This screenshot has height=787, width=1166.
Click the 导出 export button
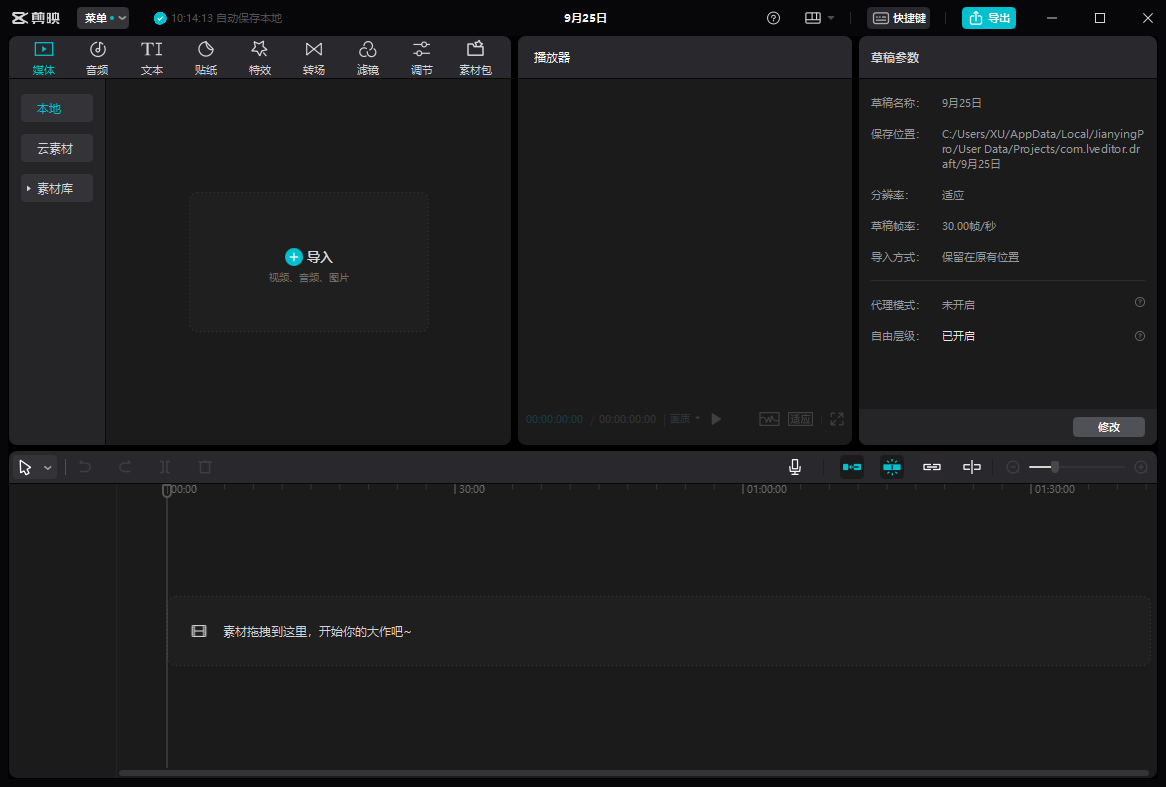point(988,18)
